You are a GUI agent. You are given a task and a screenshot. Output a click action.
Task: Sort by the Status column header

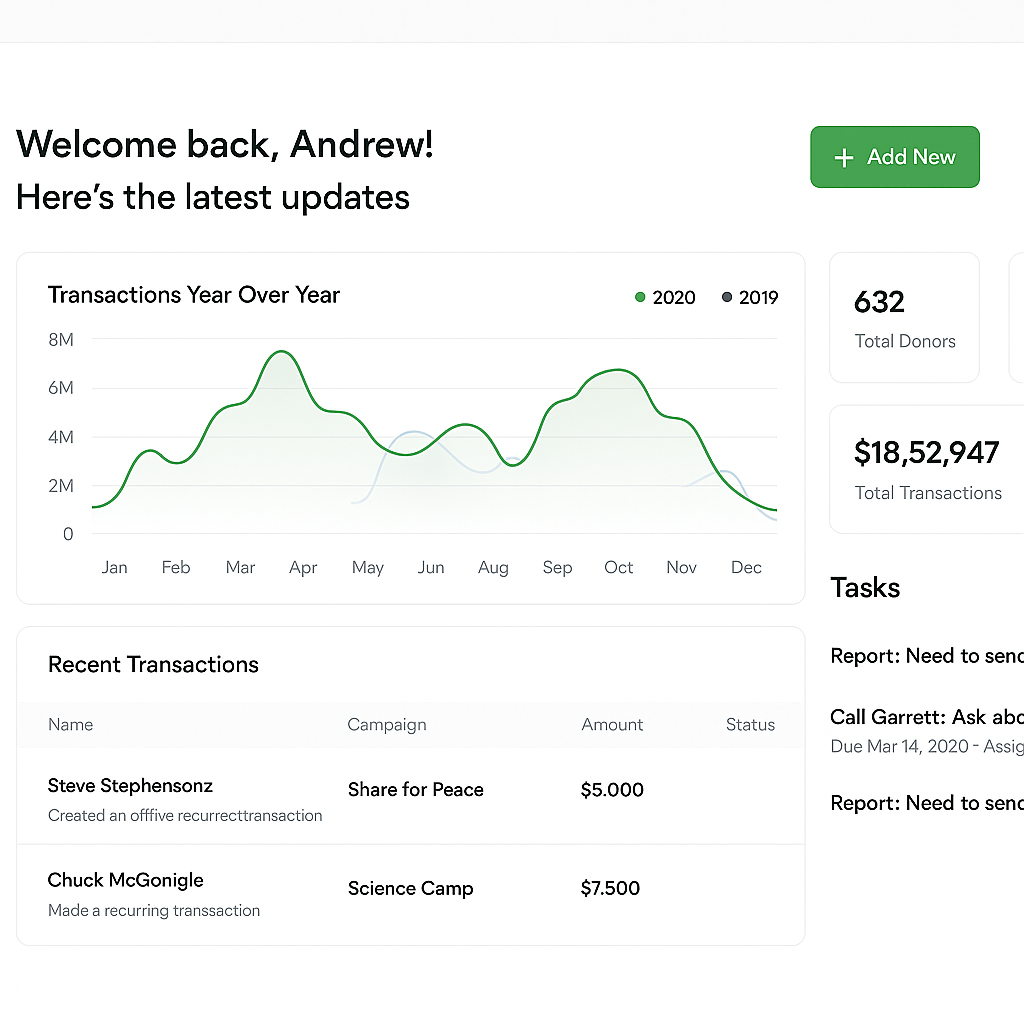pos(750,724)
